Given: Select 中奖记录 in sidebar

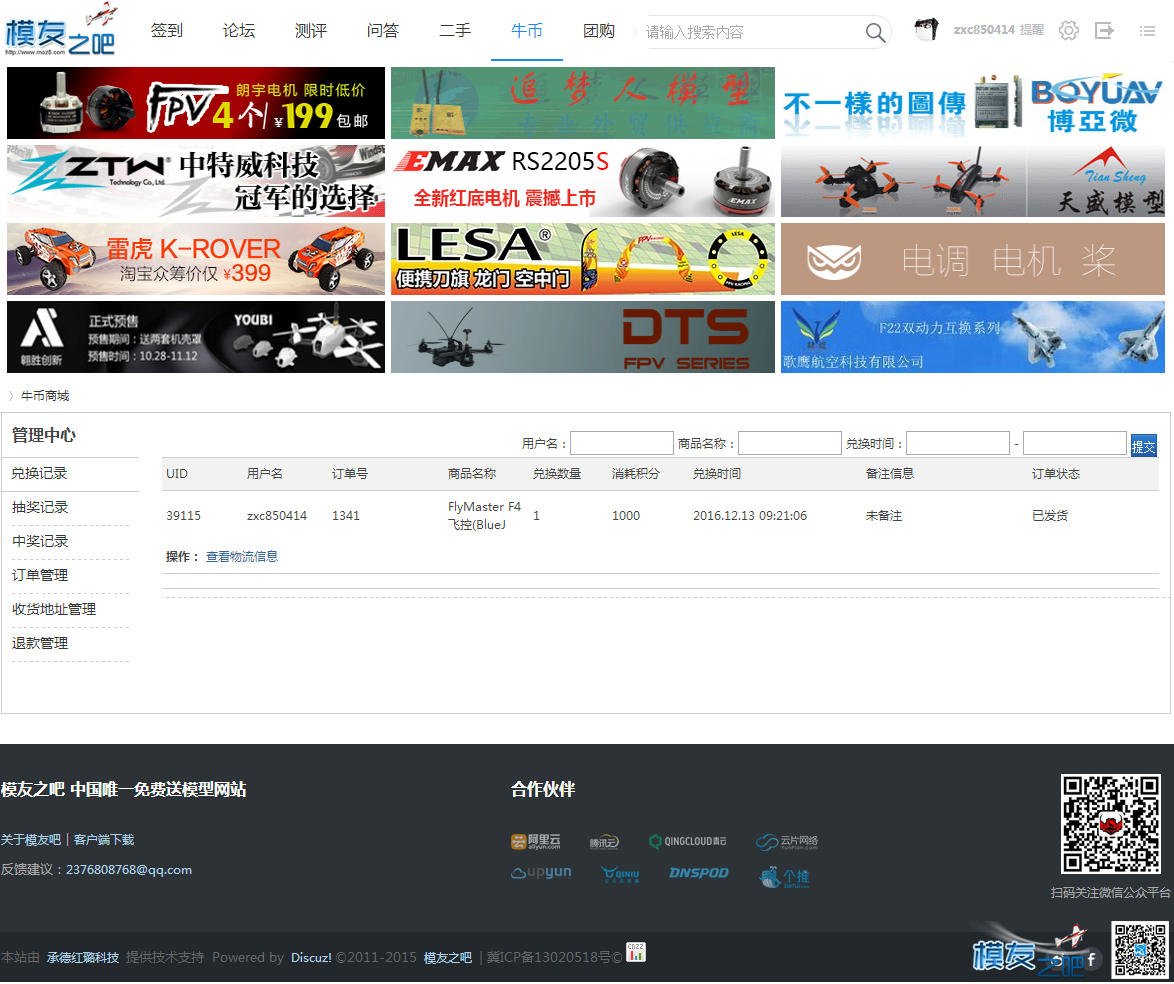Looking at the screenshot, I should tap(40, 541).
